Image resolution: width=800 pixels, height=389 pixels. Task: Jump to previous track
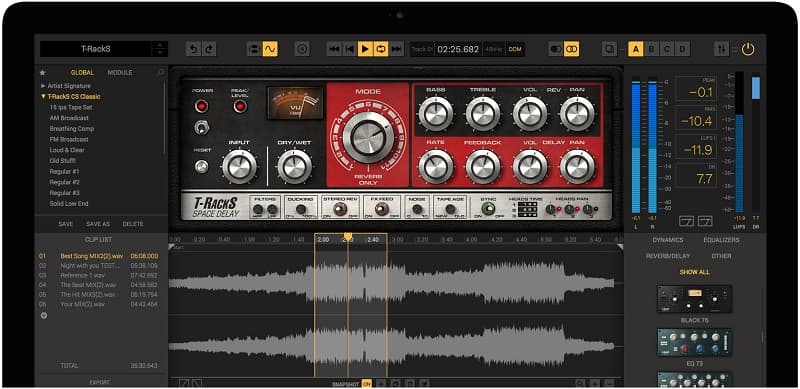point(334,49)
